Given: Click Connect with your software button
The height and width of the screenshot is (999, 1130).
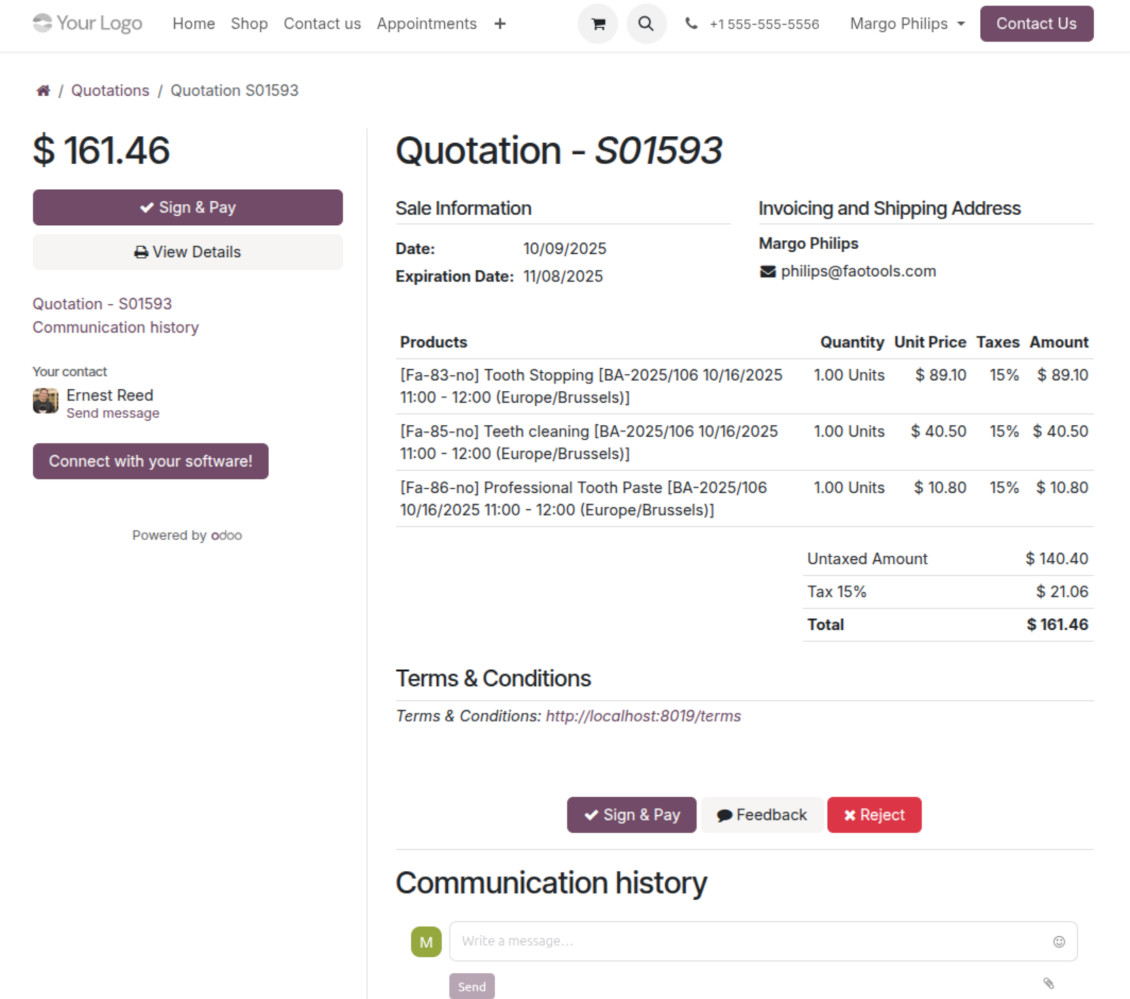Looking at the screenshot, I should click(151, 461).
